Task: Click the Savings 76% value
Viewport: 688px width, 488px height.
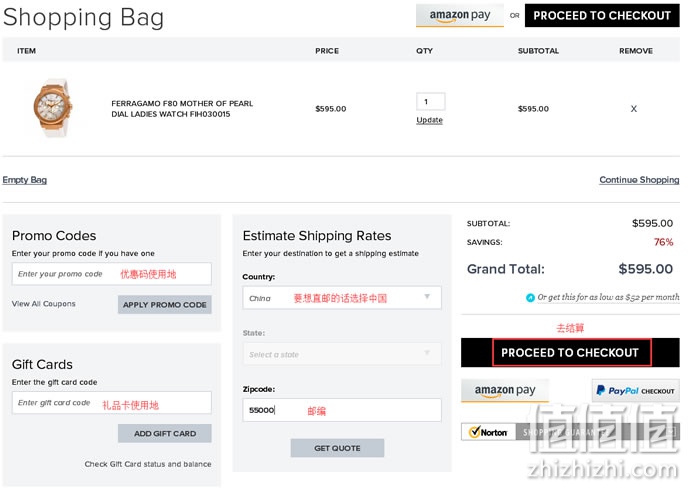Action: point(663,242)
